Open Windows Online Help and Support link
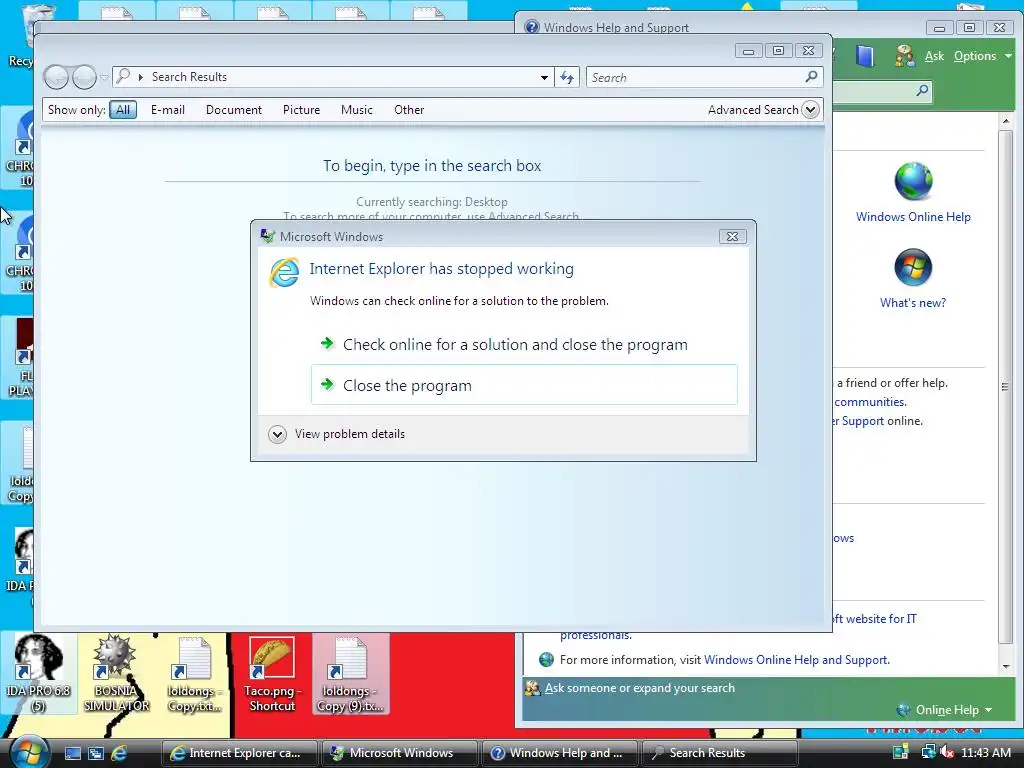The image size is (1024, 768). [x=796, y=660]
